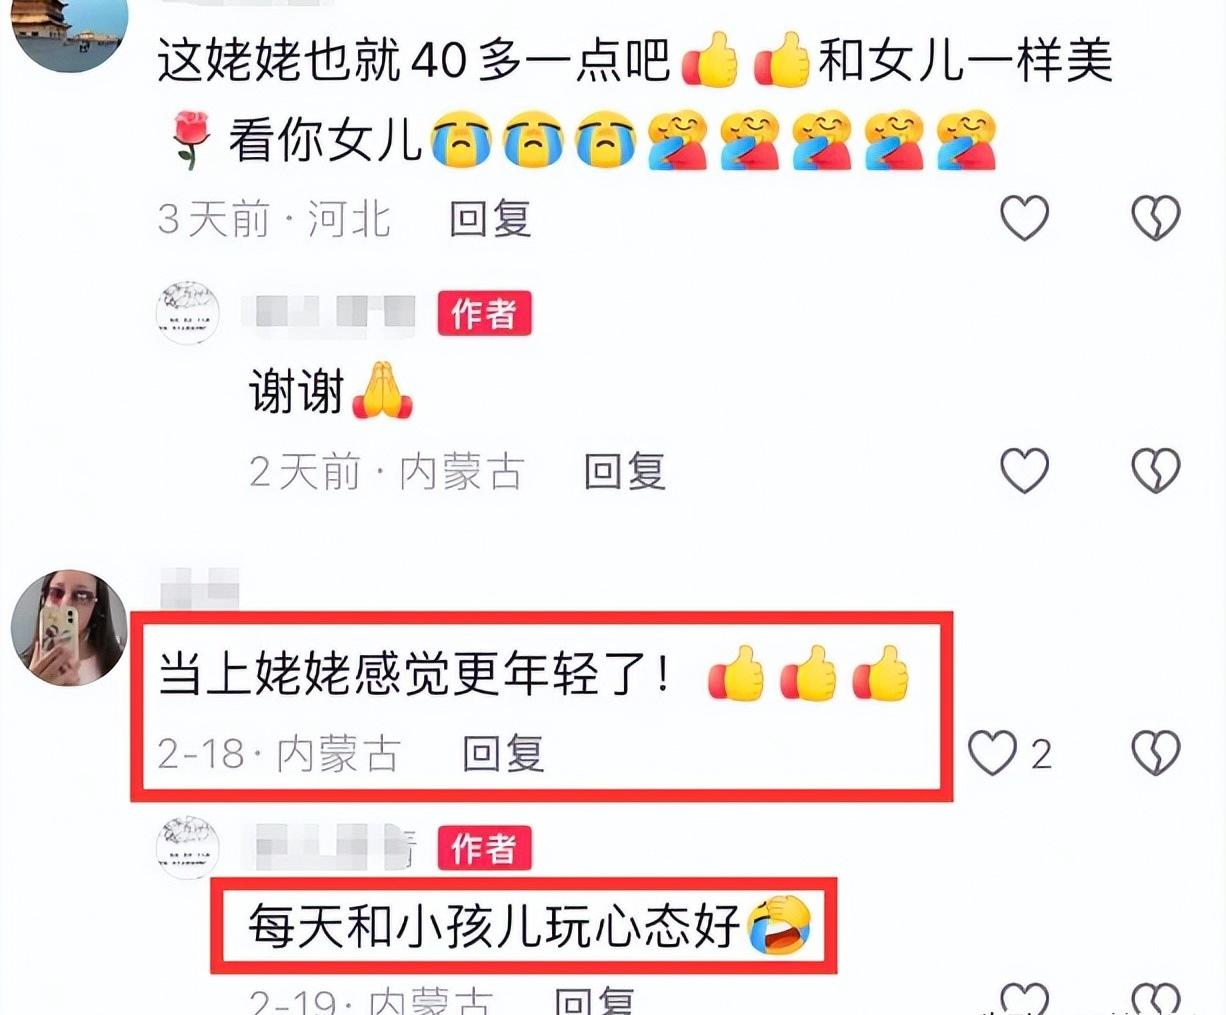Dislike the Hebei comment via broken heart
Screen dimensions: 1226x1015
point(1155,217)
